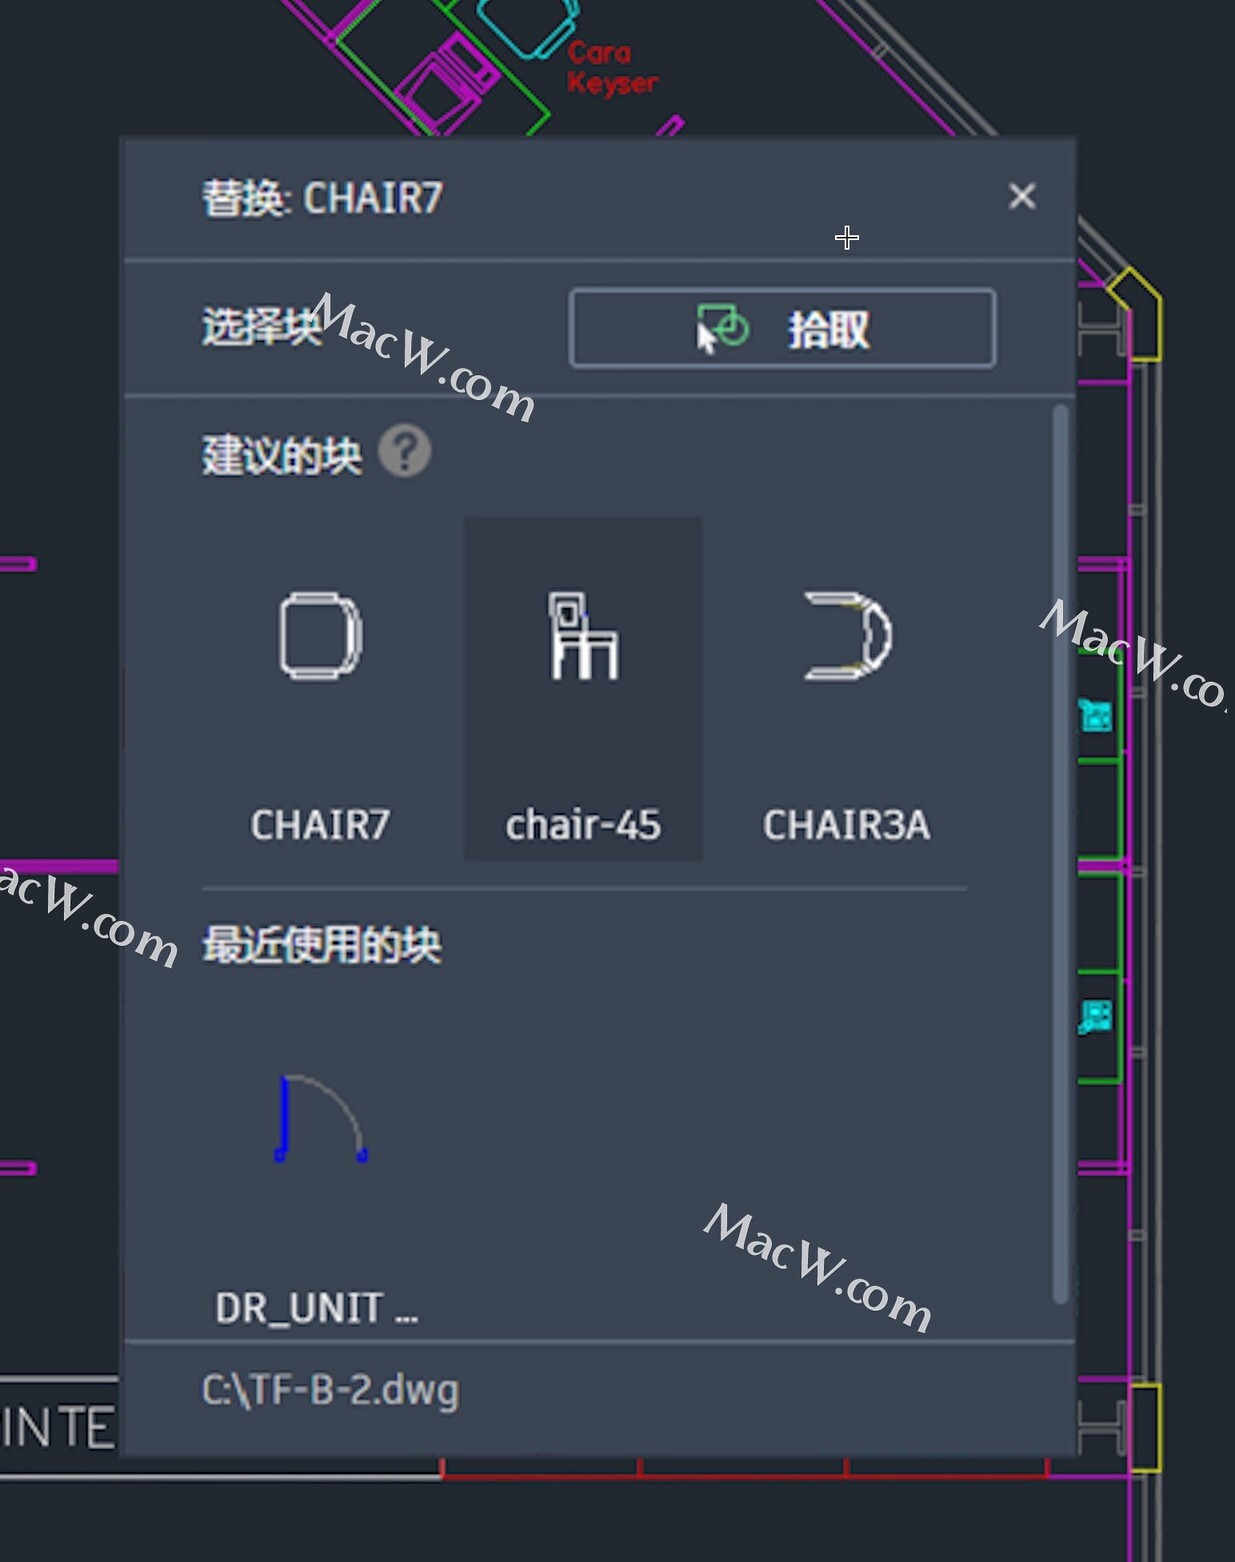
Task: Choose the chair-45 block preview
Action: point(583,688)
